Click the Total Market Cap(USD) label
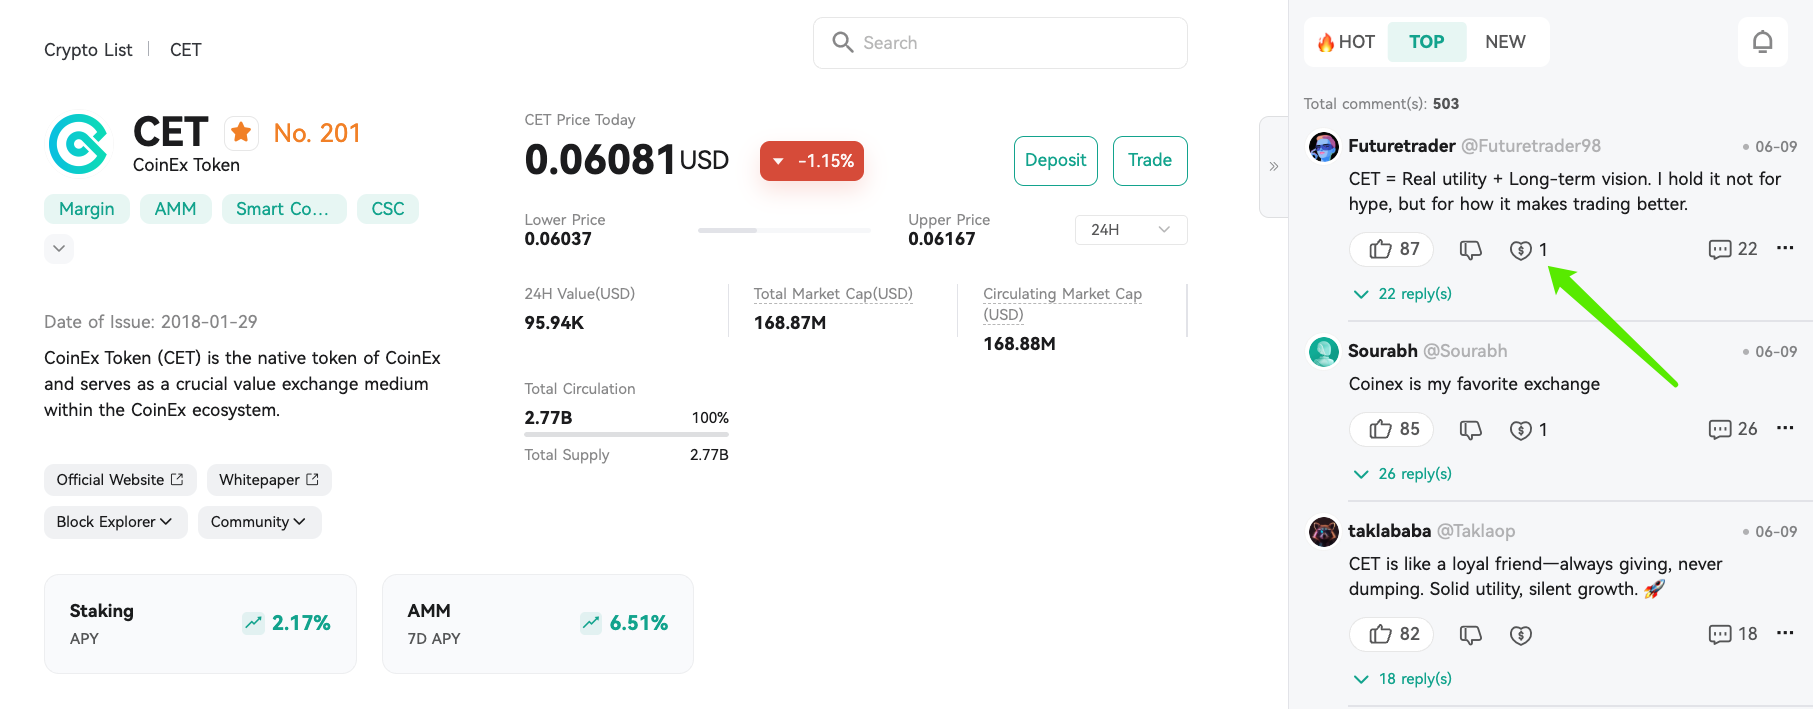The height and width of the screenshot is (709, 1814). point(833,294)
